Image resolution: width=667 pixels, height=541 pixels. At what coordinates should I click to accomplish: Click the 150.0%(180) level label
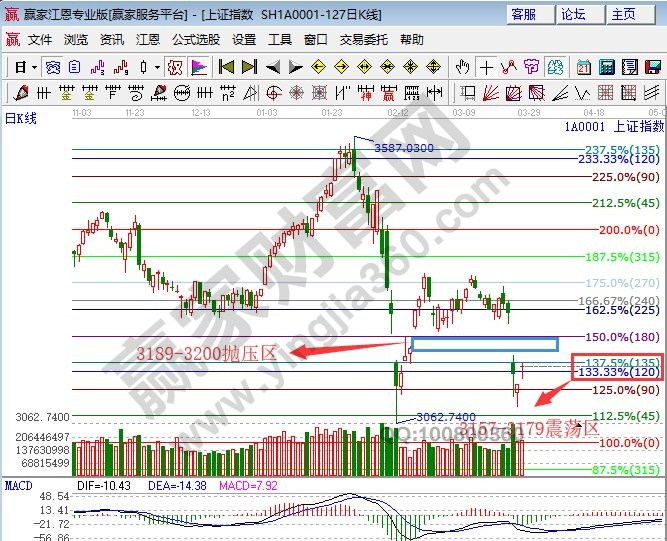(623, 336)
